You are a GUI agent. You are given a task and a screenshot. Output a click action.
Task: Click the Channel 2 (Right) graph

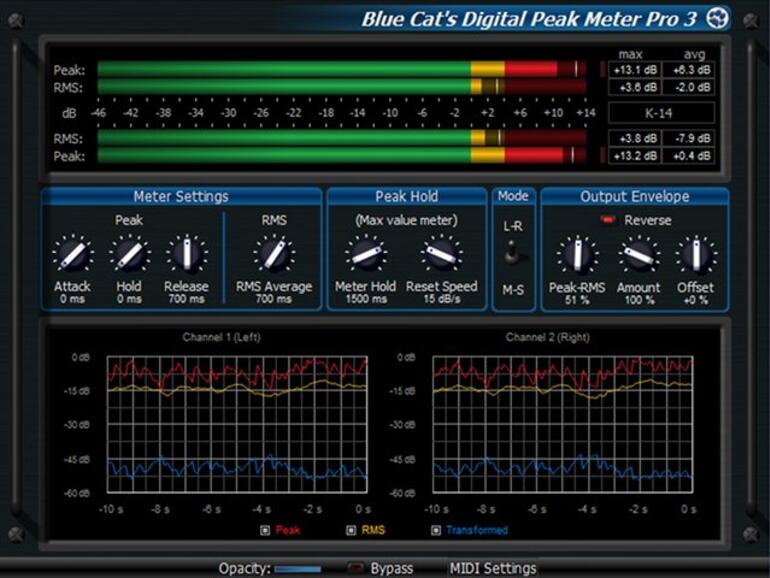[563, 424]
